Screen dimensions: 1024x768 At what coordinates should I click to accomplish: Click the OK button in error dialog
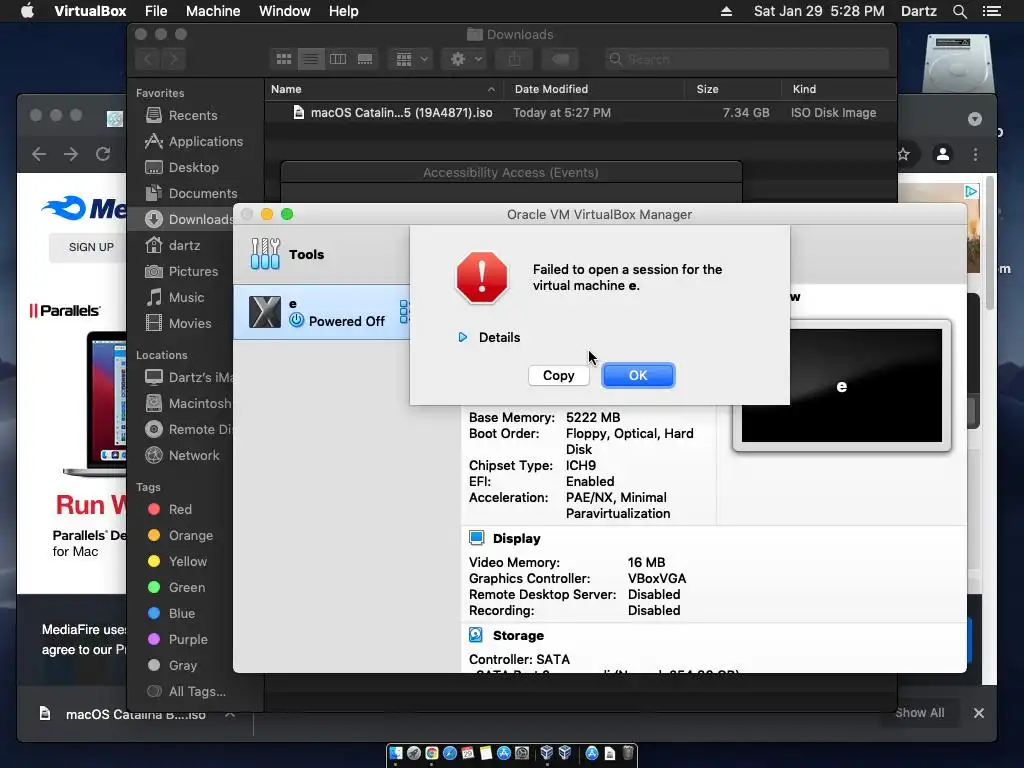coord(638,376)
